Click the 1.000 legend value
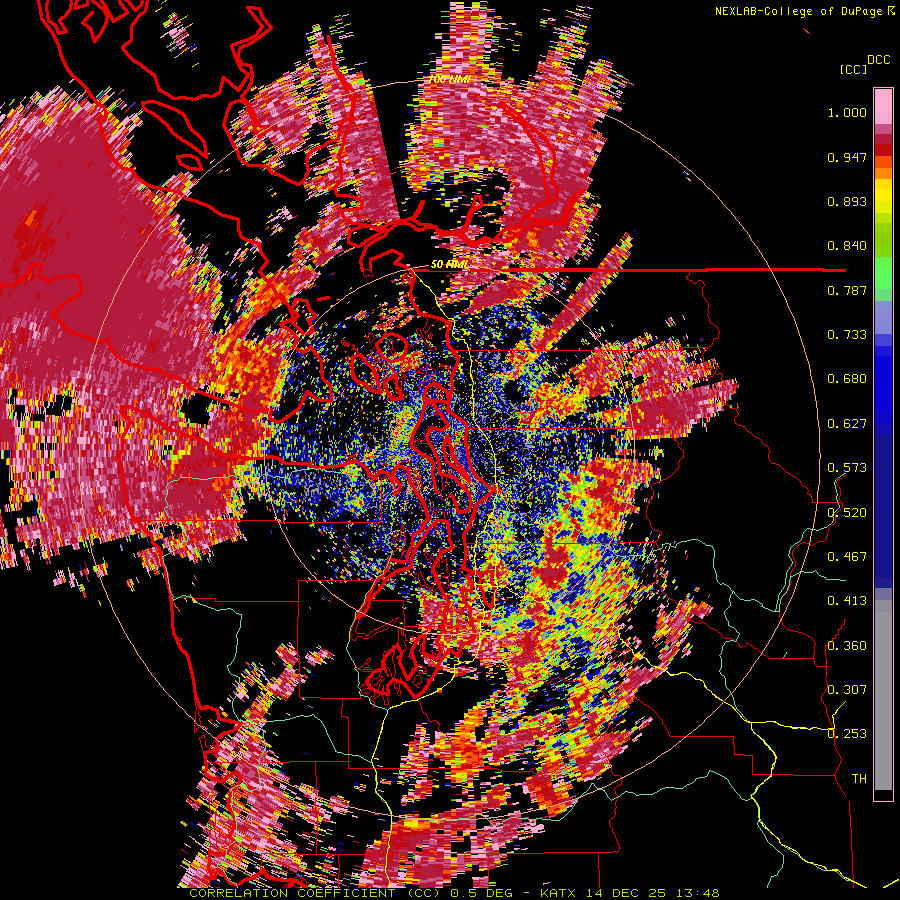Screen dimensions: 900x900 click(847, 112)
